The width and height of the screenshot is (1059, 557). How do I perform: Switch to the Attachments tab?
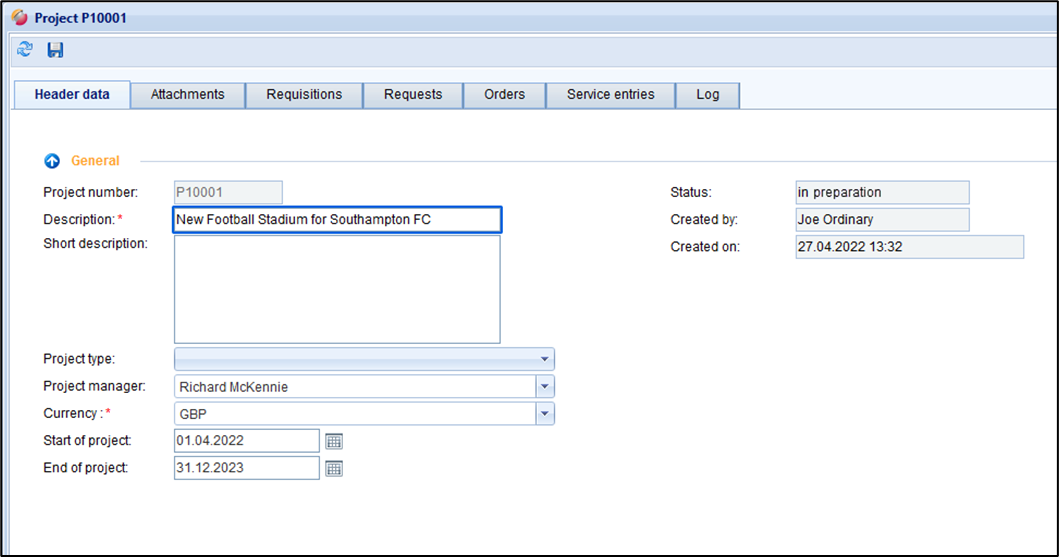[187, 95]
